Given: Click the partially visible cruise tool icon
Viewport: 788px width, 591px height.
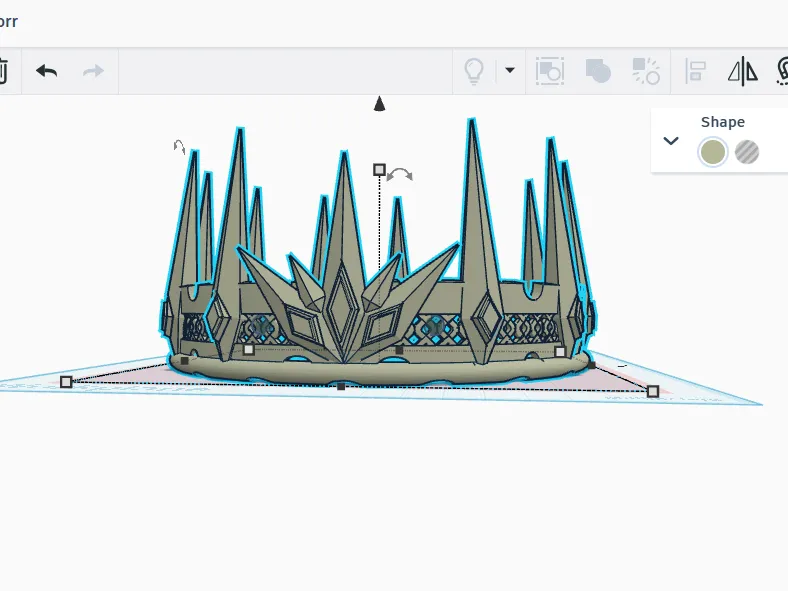Looking at the screenshot, I should 782,71.
